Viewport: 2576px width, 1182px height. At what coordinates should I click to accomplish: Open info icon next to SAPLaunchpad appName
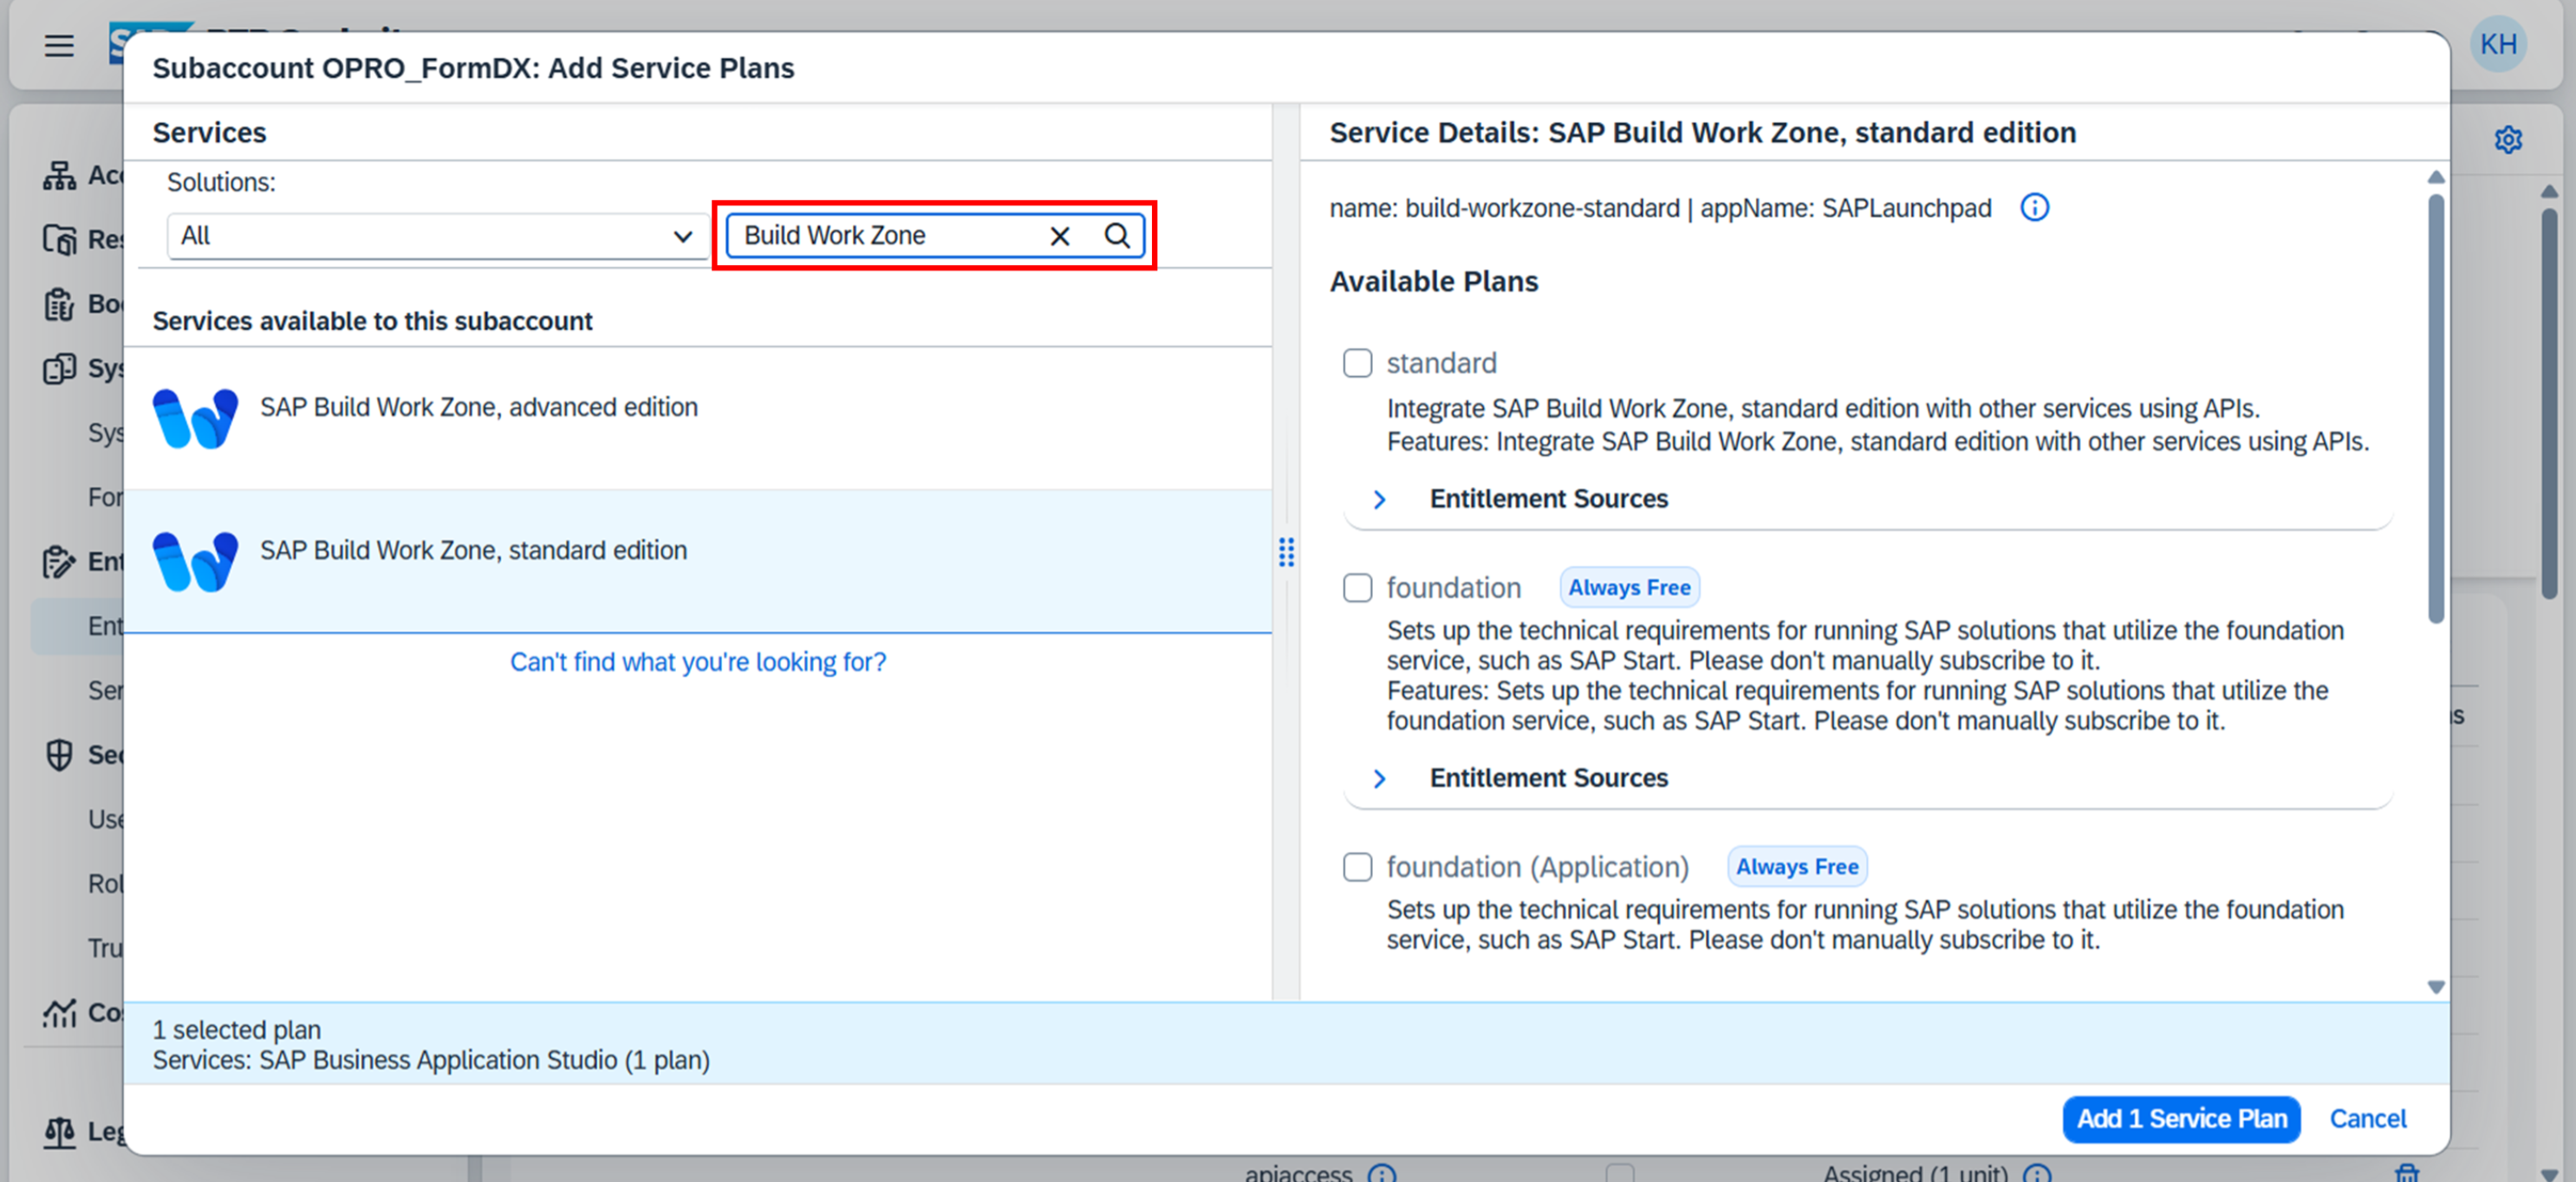(x=2033, y=208)
